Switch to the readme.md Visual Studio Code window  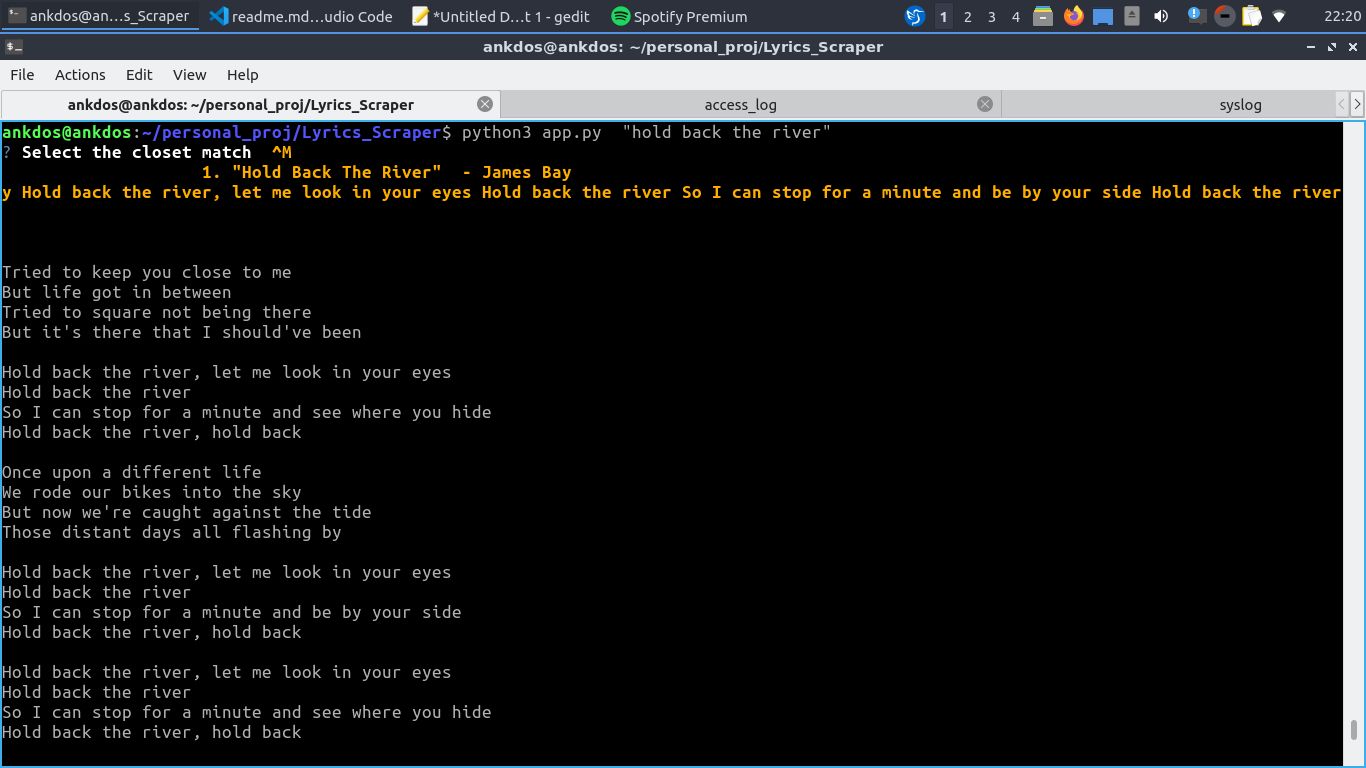click(x=302, y=16)
